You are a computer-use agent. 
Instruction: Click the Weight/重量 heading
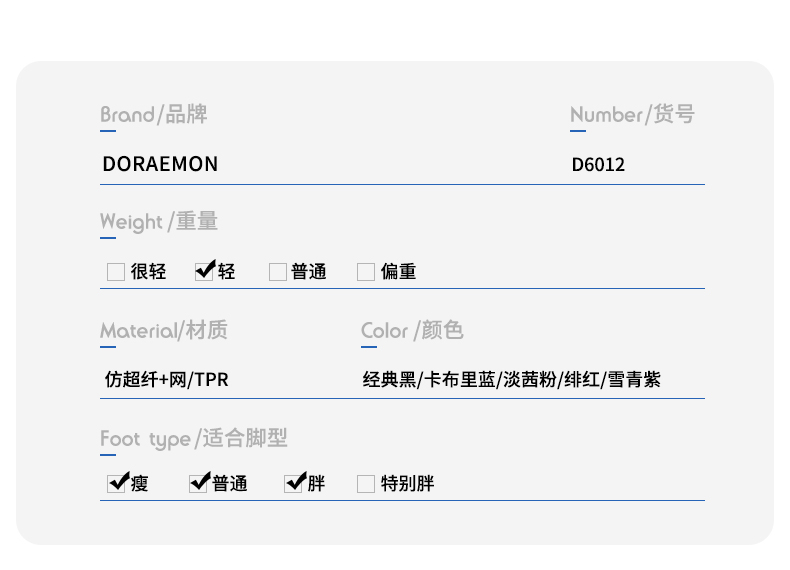(x=159, y=222)
